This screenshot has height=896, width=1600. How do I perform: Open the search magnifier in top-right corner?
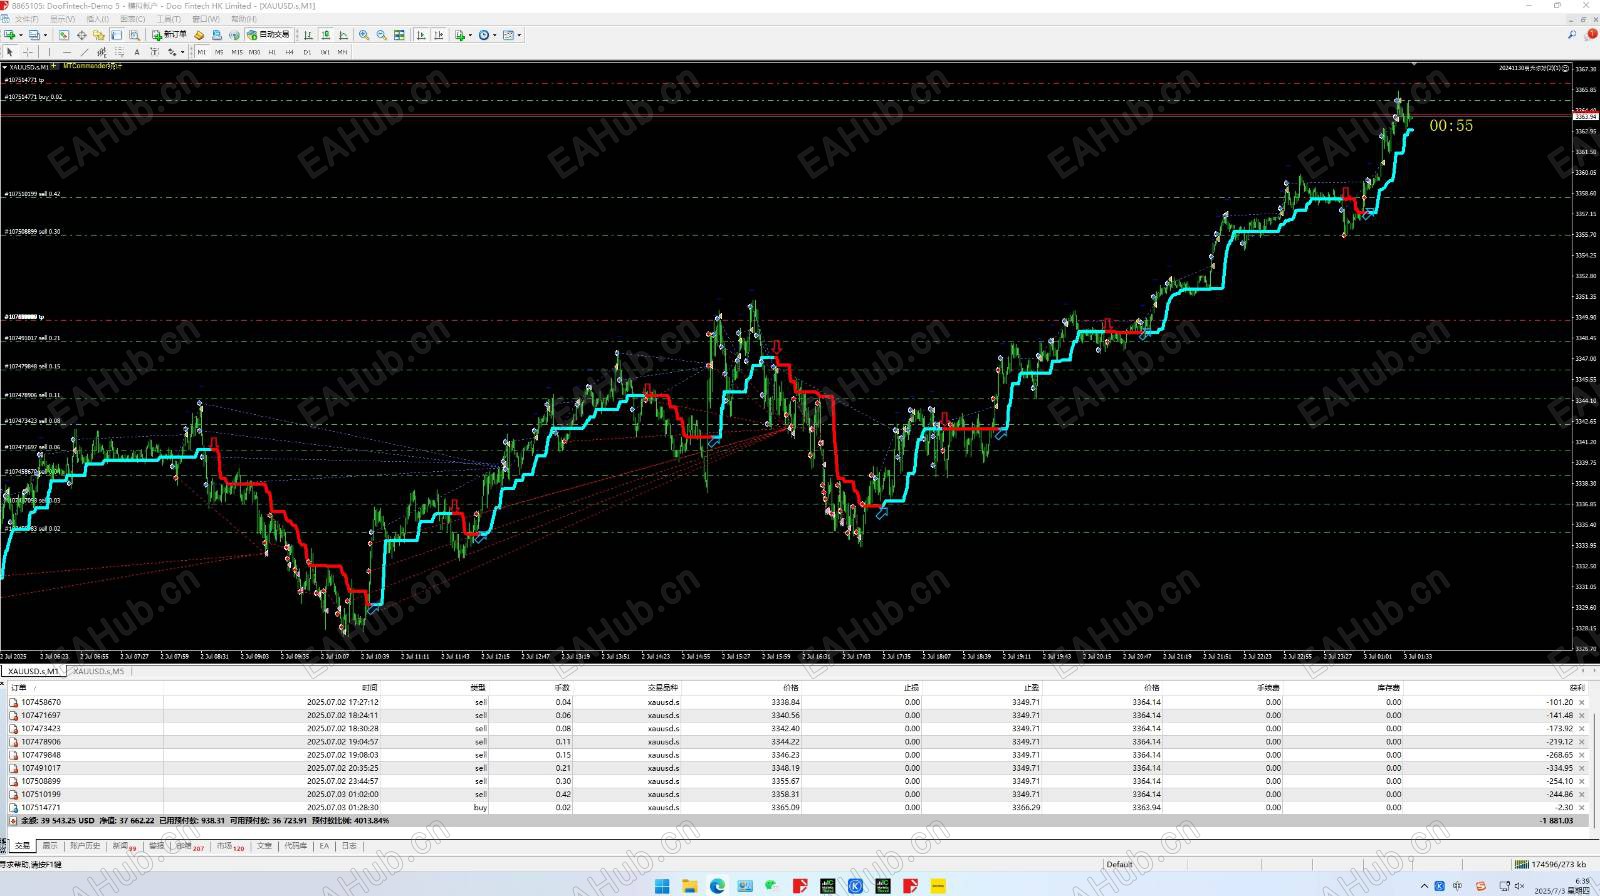pos(1572,35)
